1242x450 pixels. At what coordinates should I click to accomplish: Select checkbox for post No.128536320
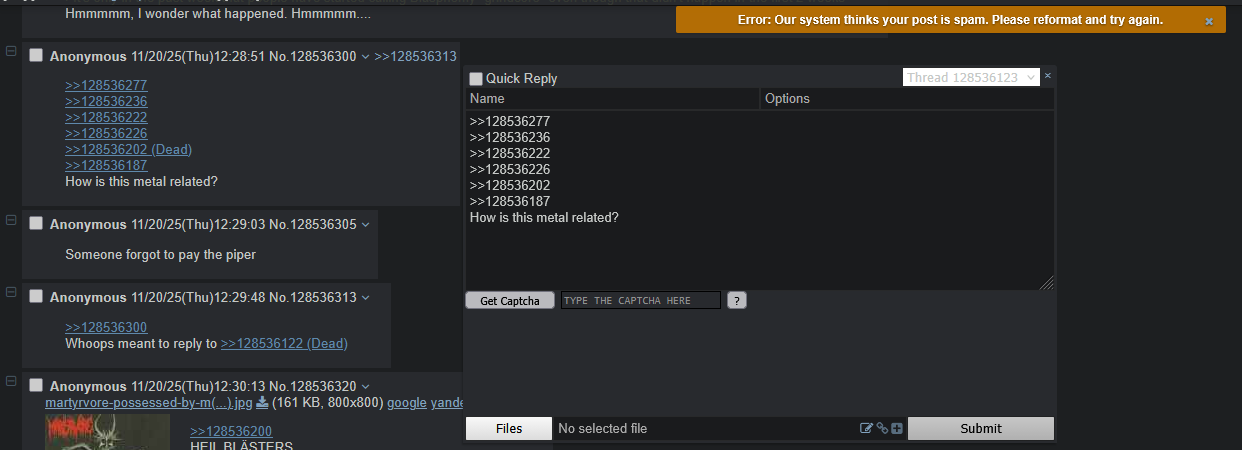36,386
